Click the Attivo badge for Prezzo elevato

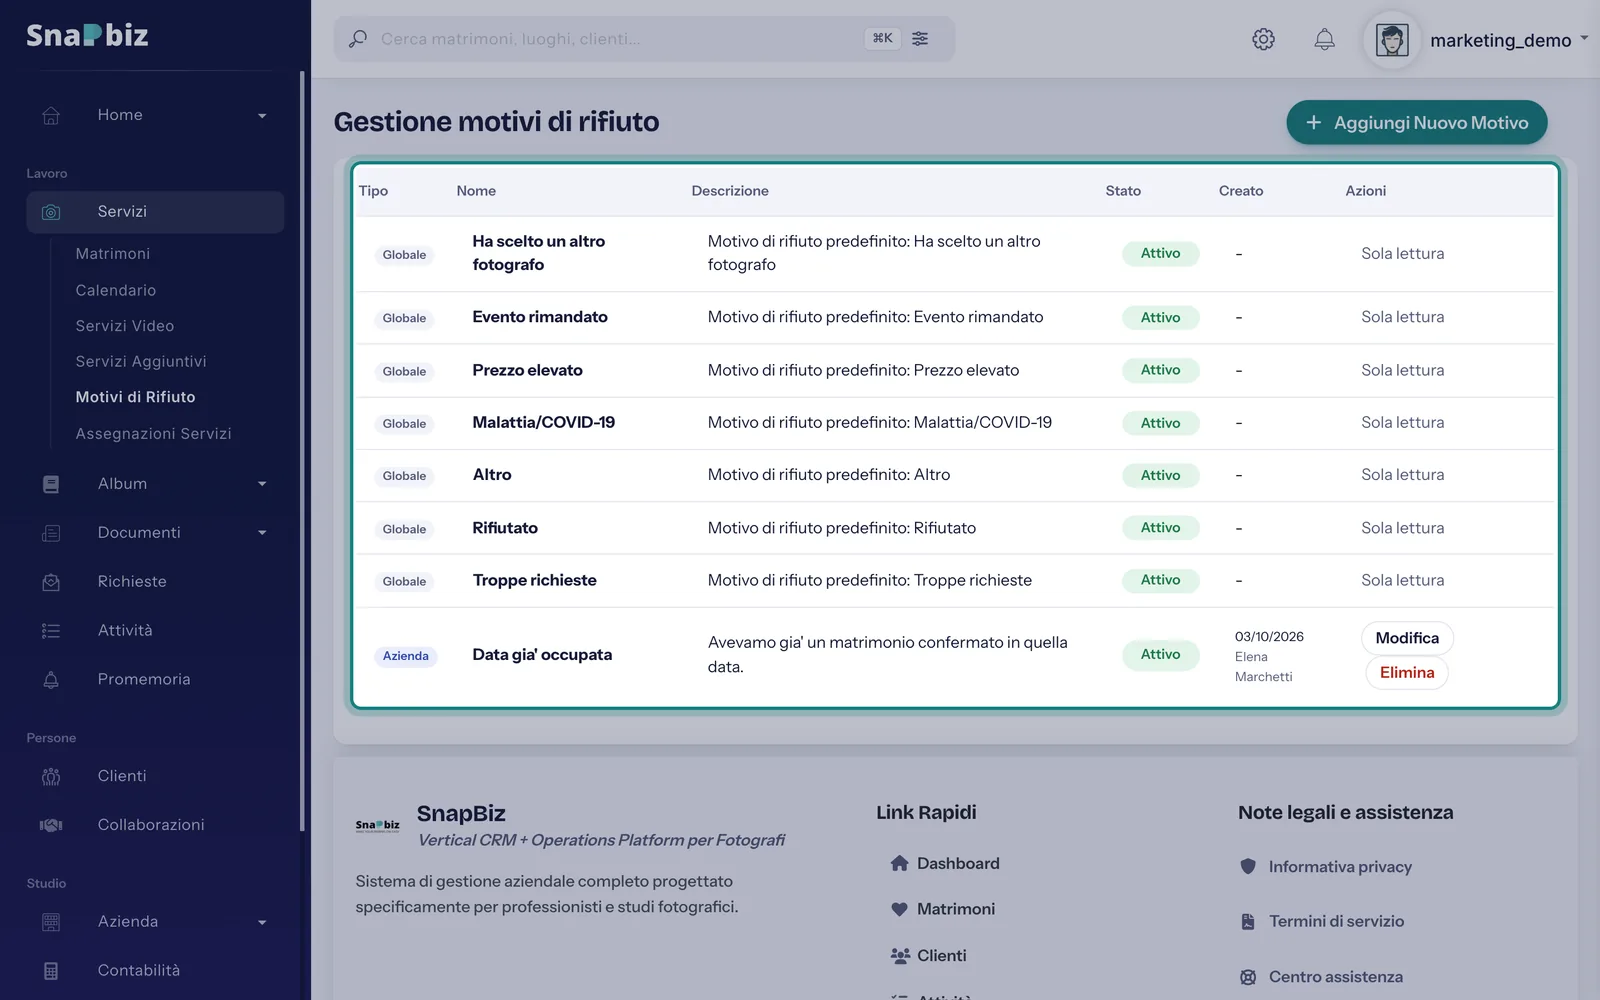pyautogui.click(x=1161, y=370)
